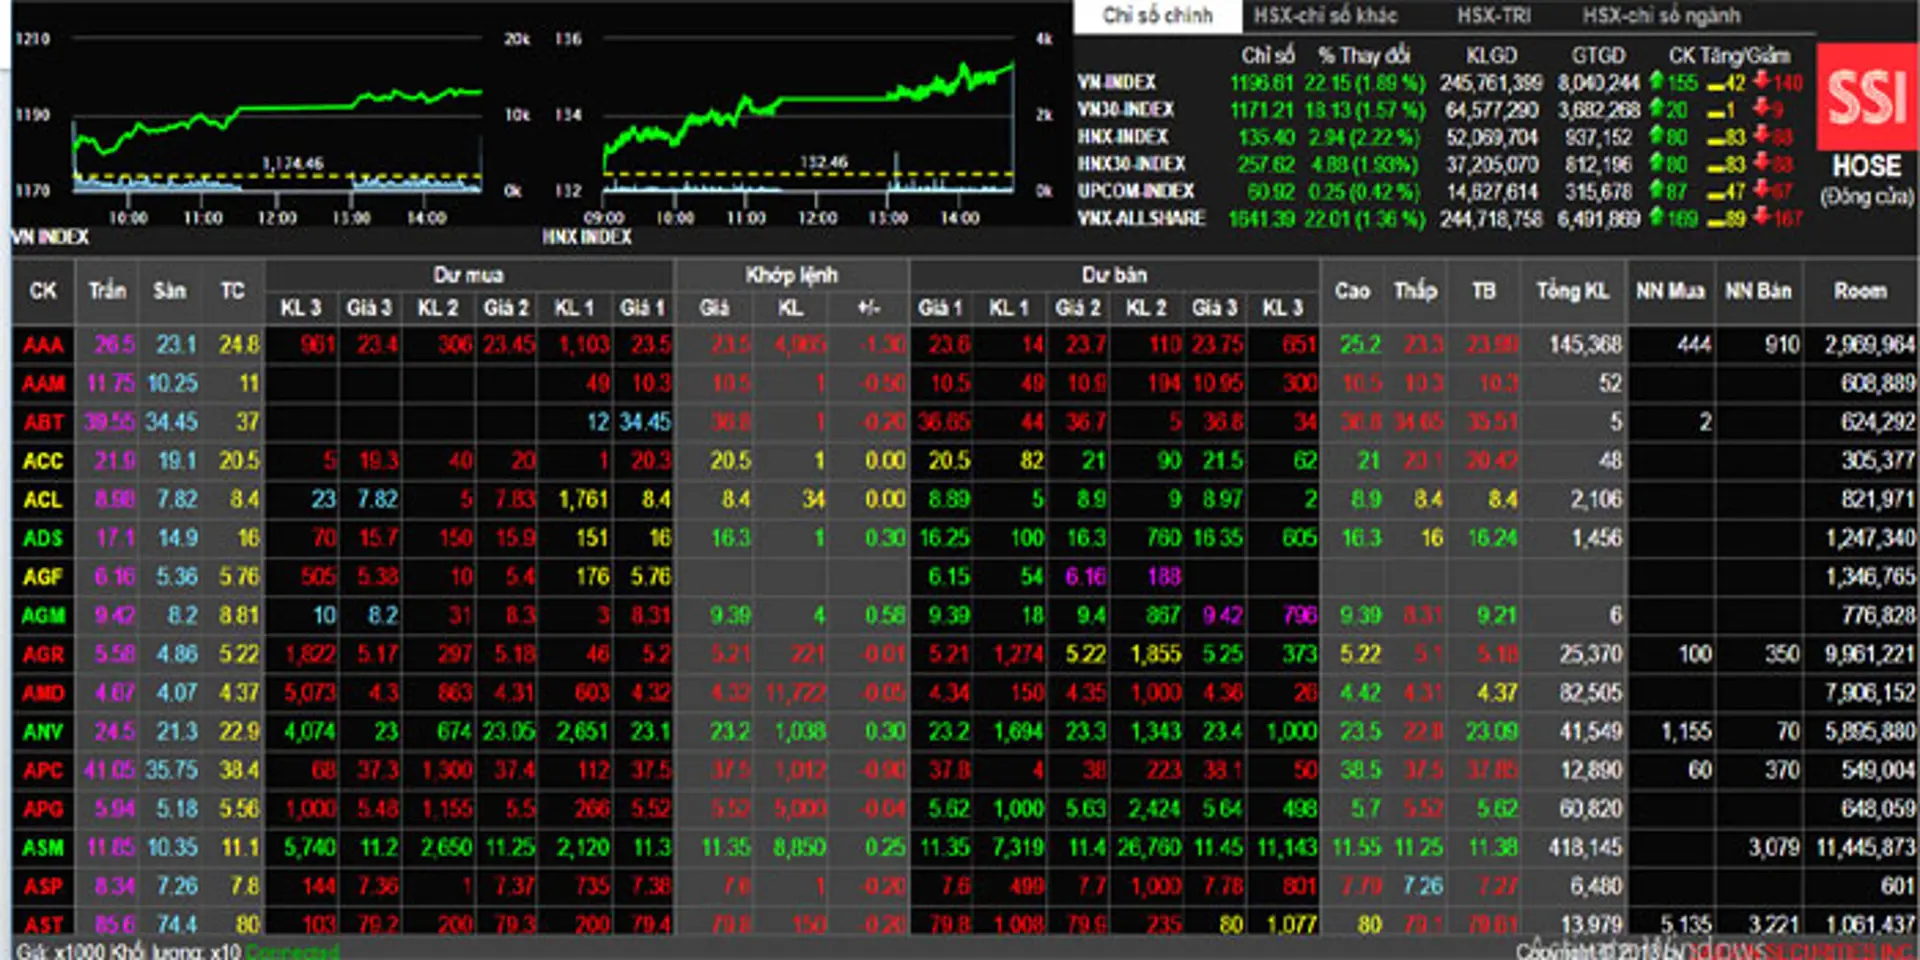This screenshot has width=1920, height=960.
Task: Open stock symbol AST
Action: [x=43, y=924]
